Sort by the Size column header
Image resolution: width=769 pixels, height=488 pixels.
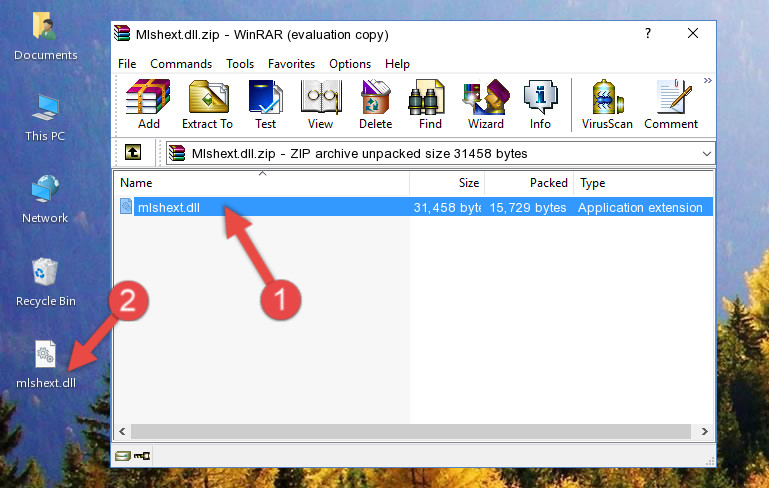(447, 183)
